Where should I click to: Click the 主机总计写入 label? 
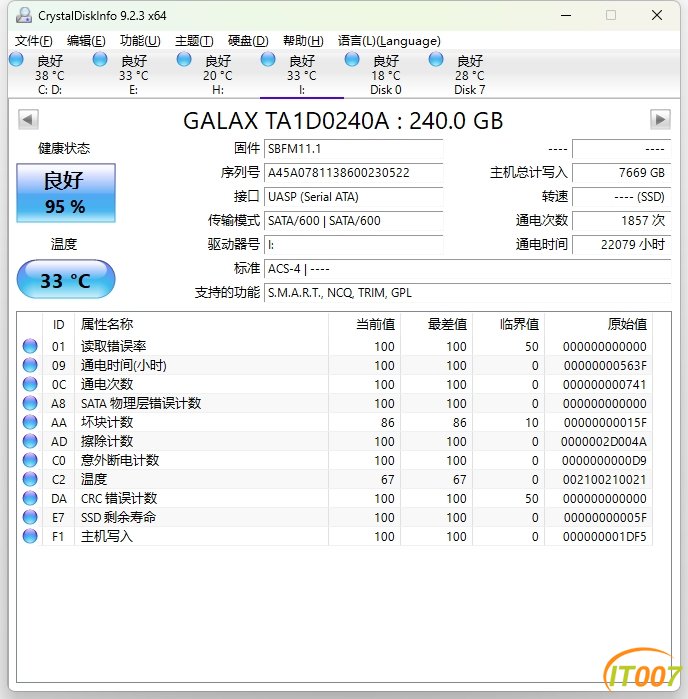click(x=528, y=173)
